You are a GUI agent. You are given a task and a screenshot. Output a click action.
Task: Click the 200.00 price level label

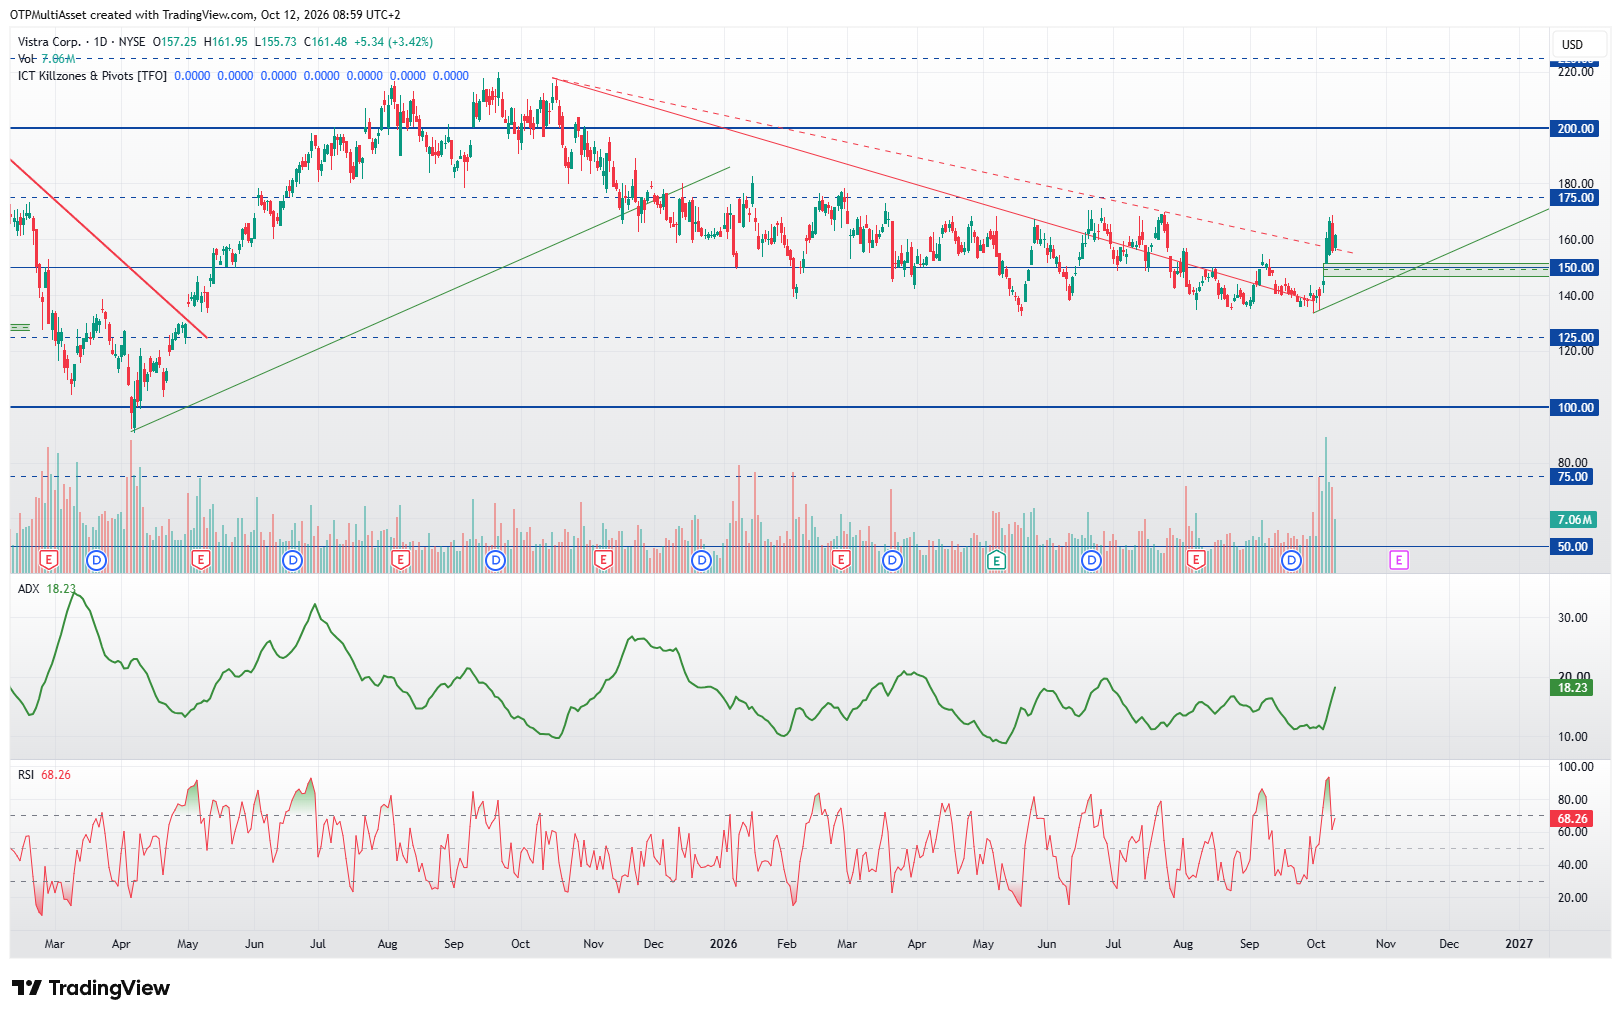click(x=1576, y=129)
